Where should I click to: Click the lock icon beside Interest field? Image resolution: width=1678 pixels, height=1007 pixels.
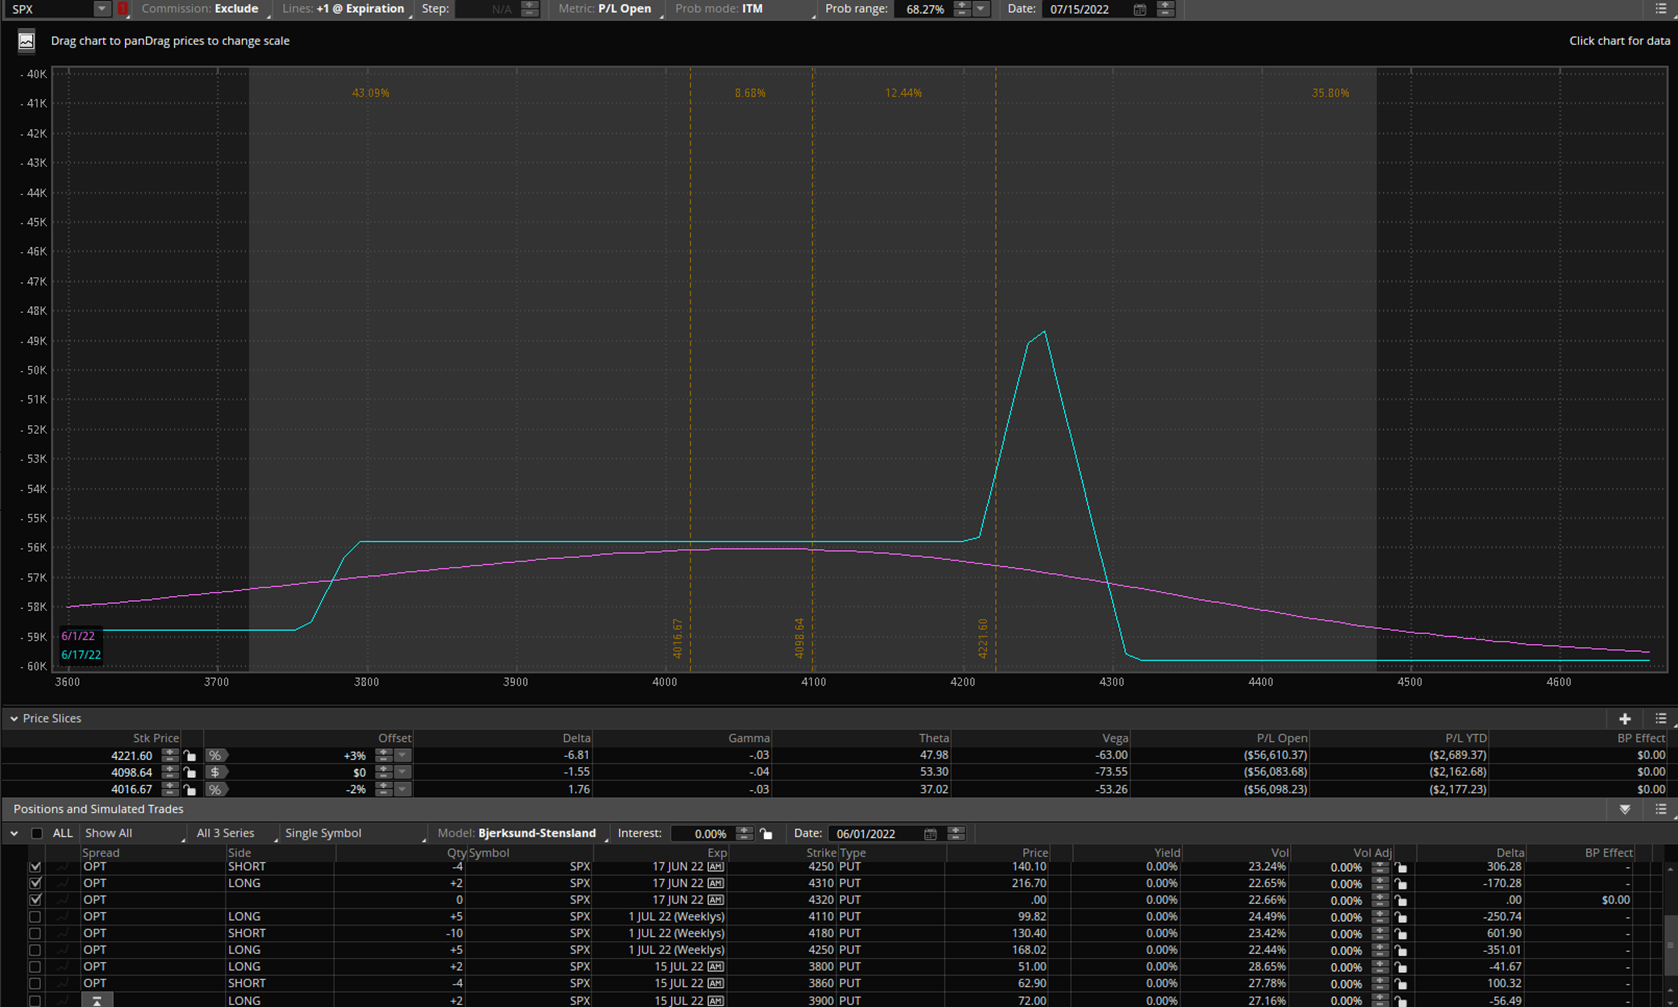(x=766, y=834)
